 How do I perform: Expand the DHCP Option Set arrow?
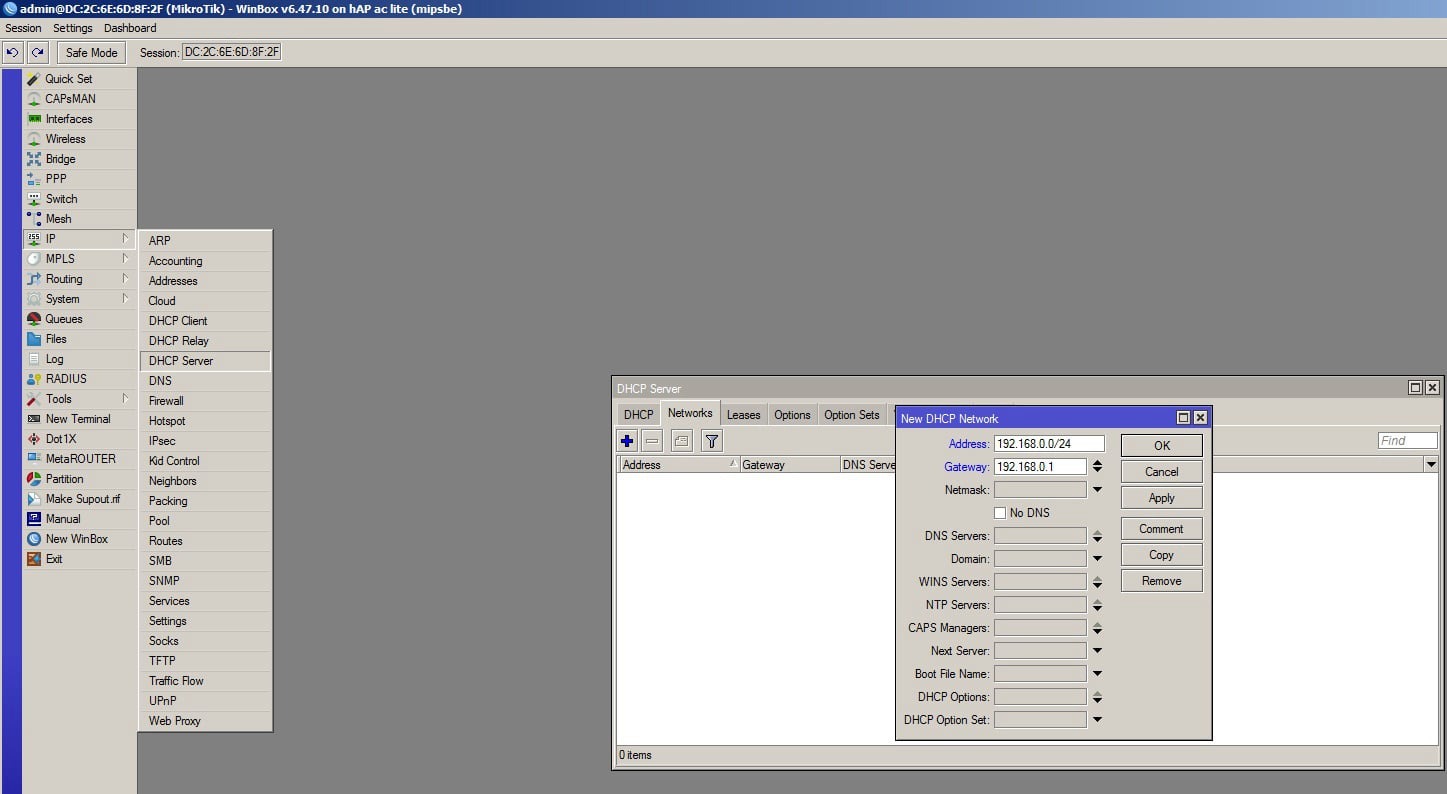coord(1097,720)
